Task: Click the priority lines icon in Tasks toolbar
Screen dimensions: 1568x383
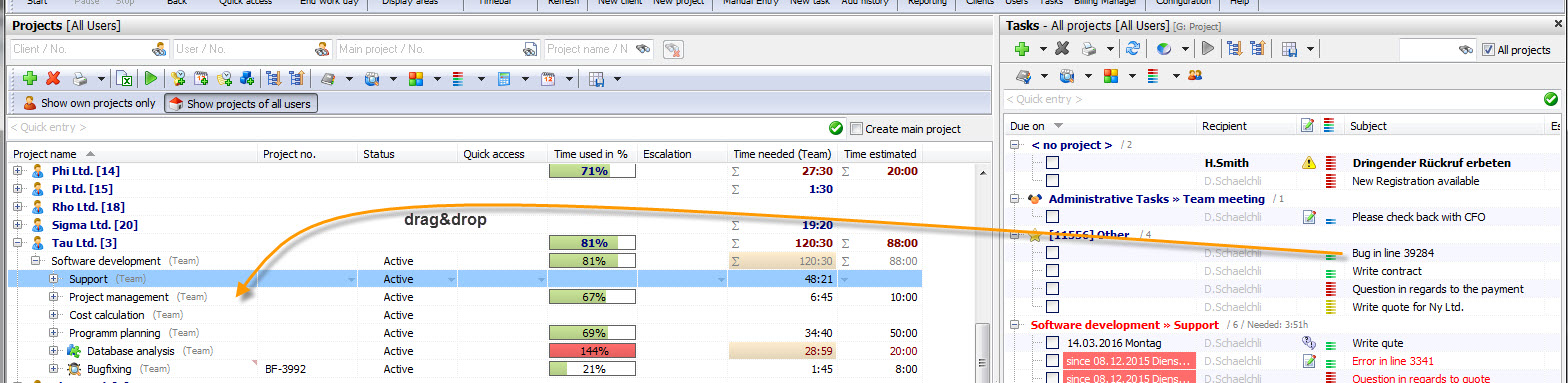Action: point(1152,76)
